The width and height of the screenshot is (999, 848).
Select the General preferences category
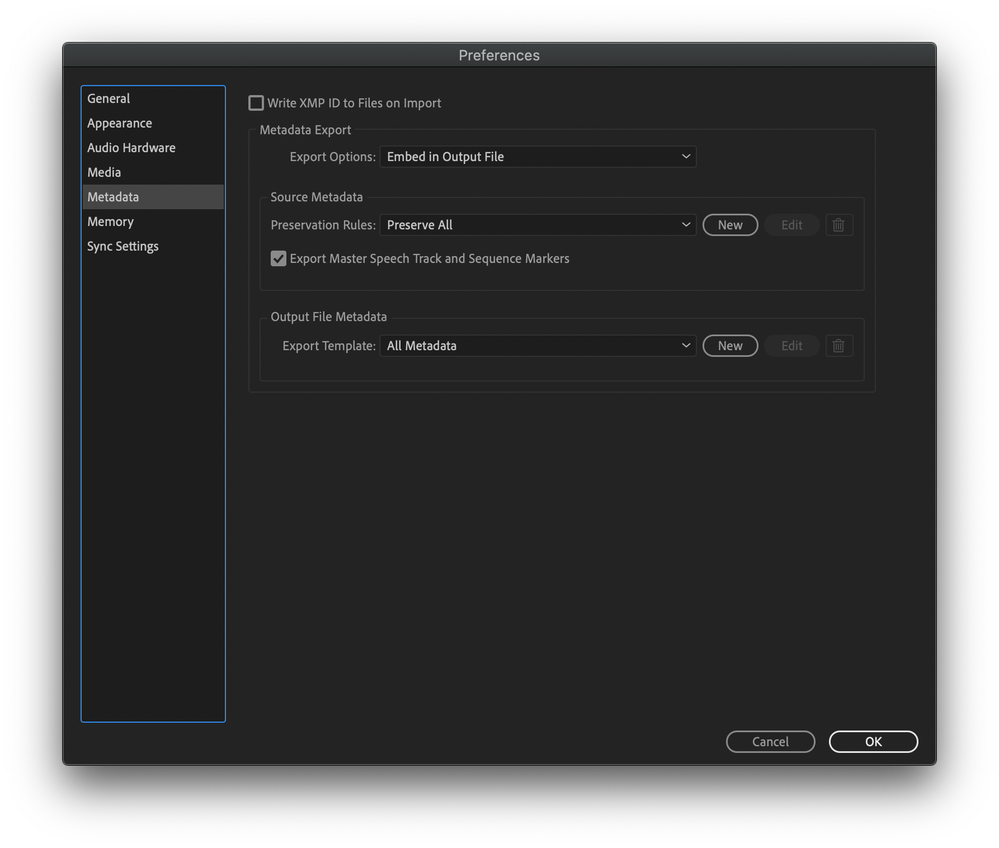(x=153, y=99)
